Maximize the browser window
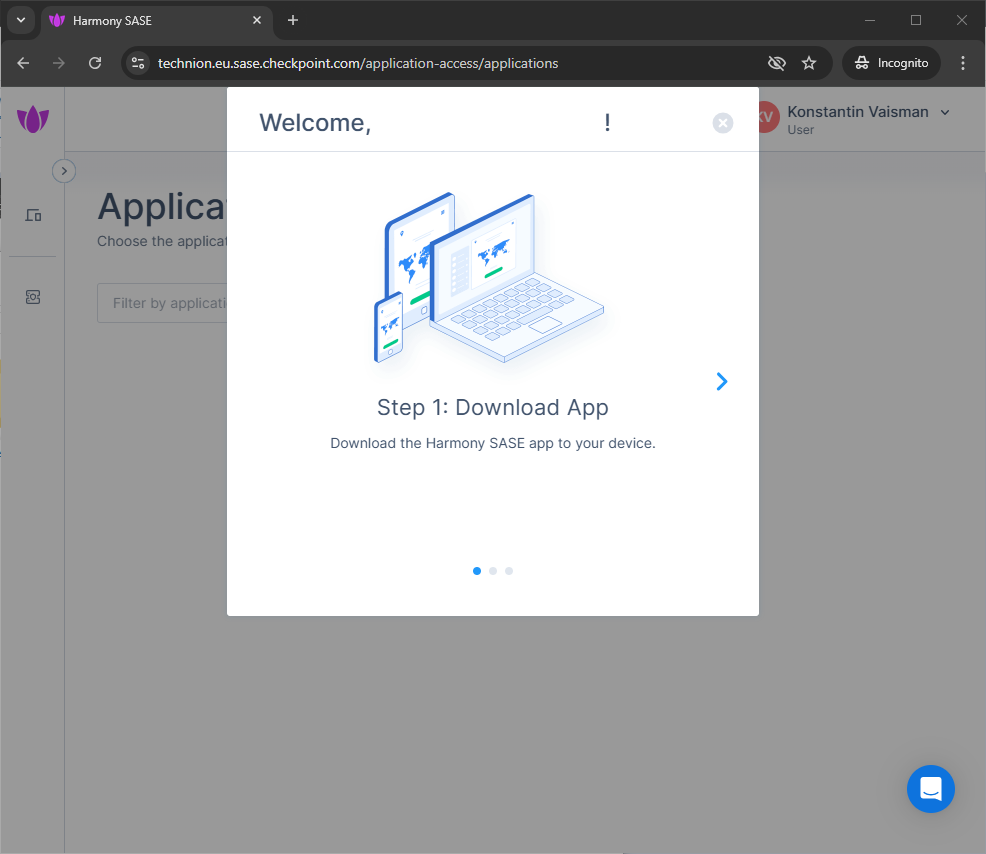The image size is (986, 854). coord(916,20)
